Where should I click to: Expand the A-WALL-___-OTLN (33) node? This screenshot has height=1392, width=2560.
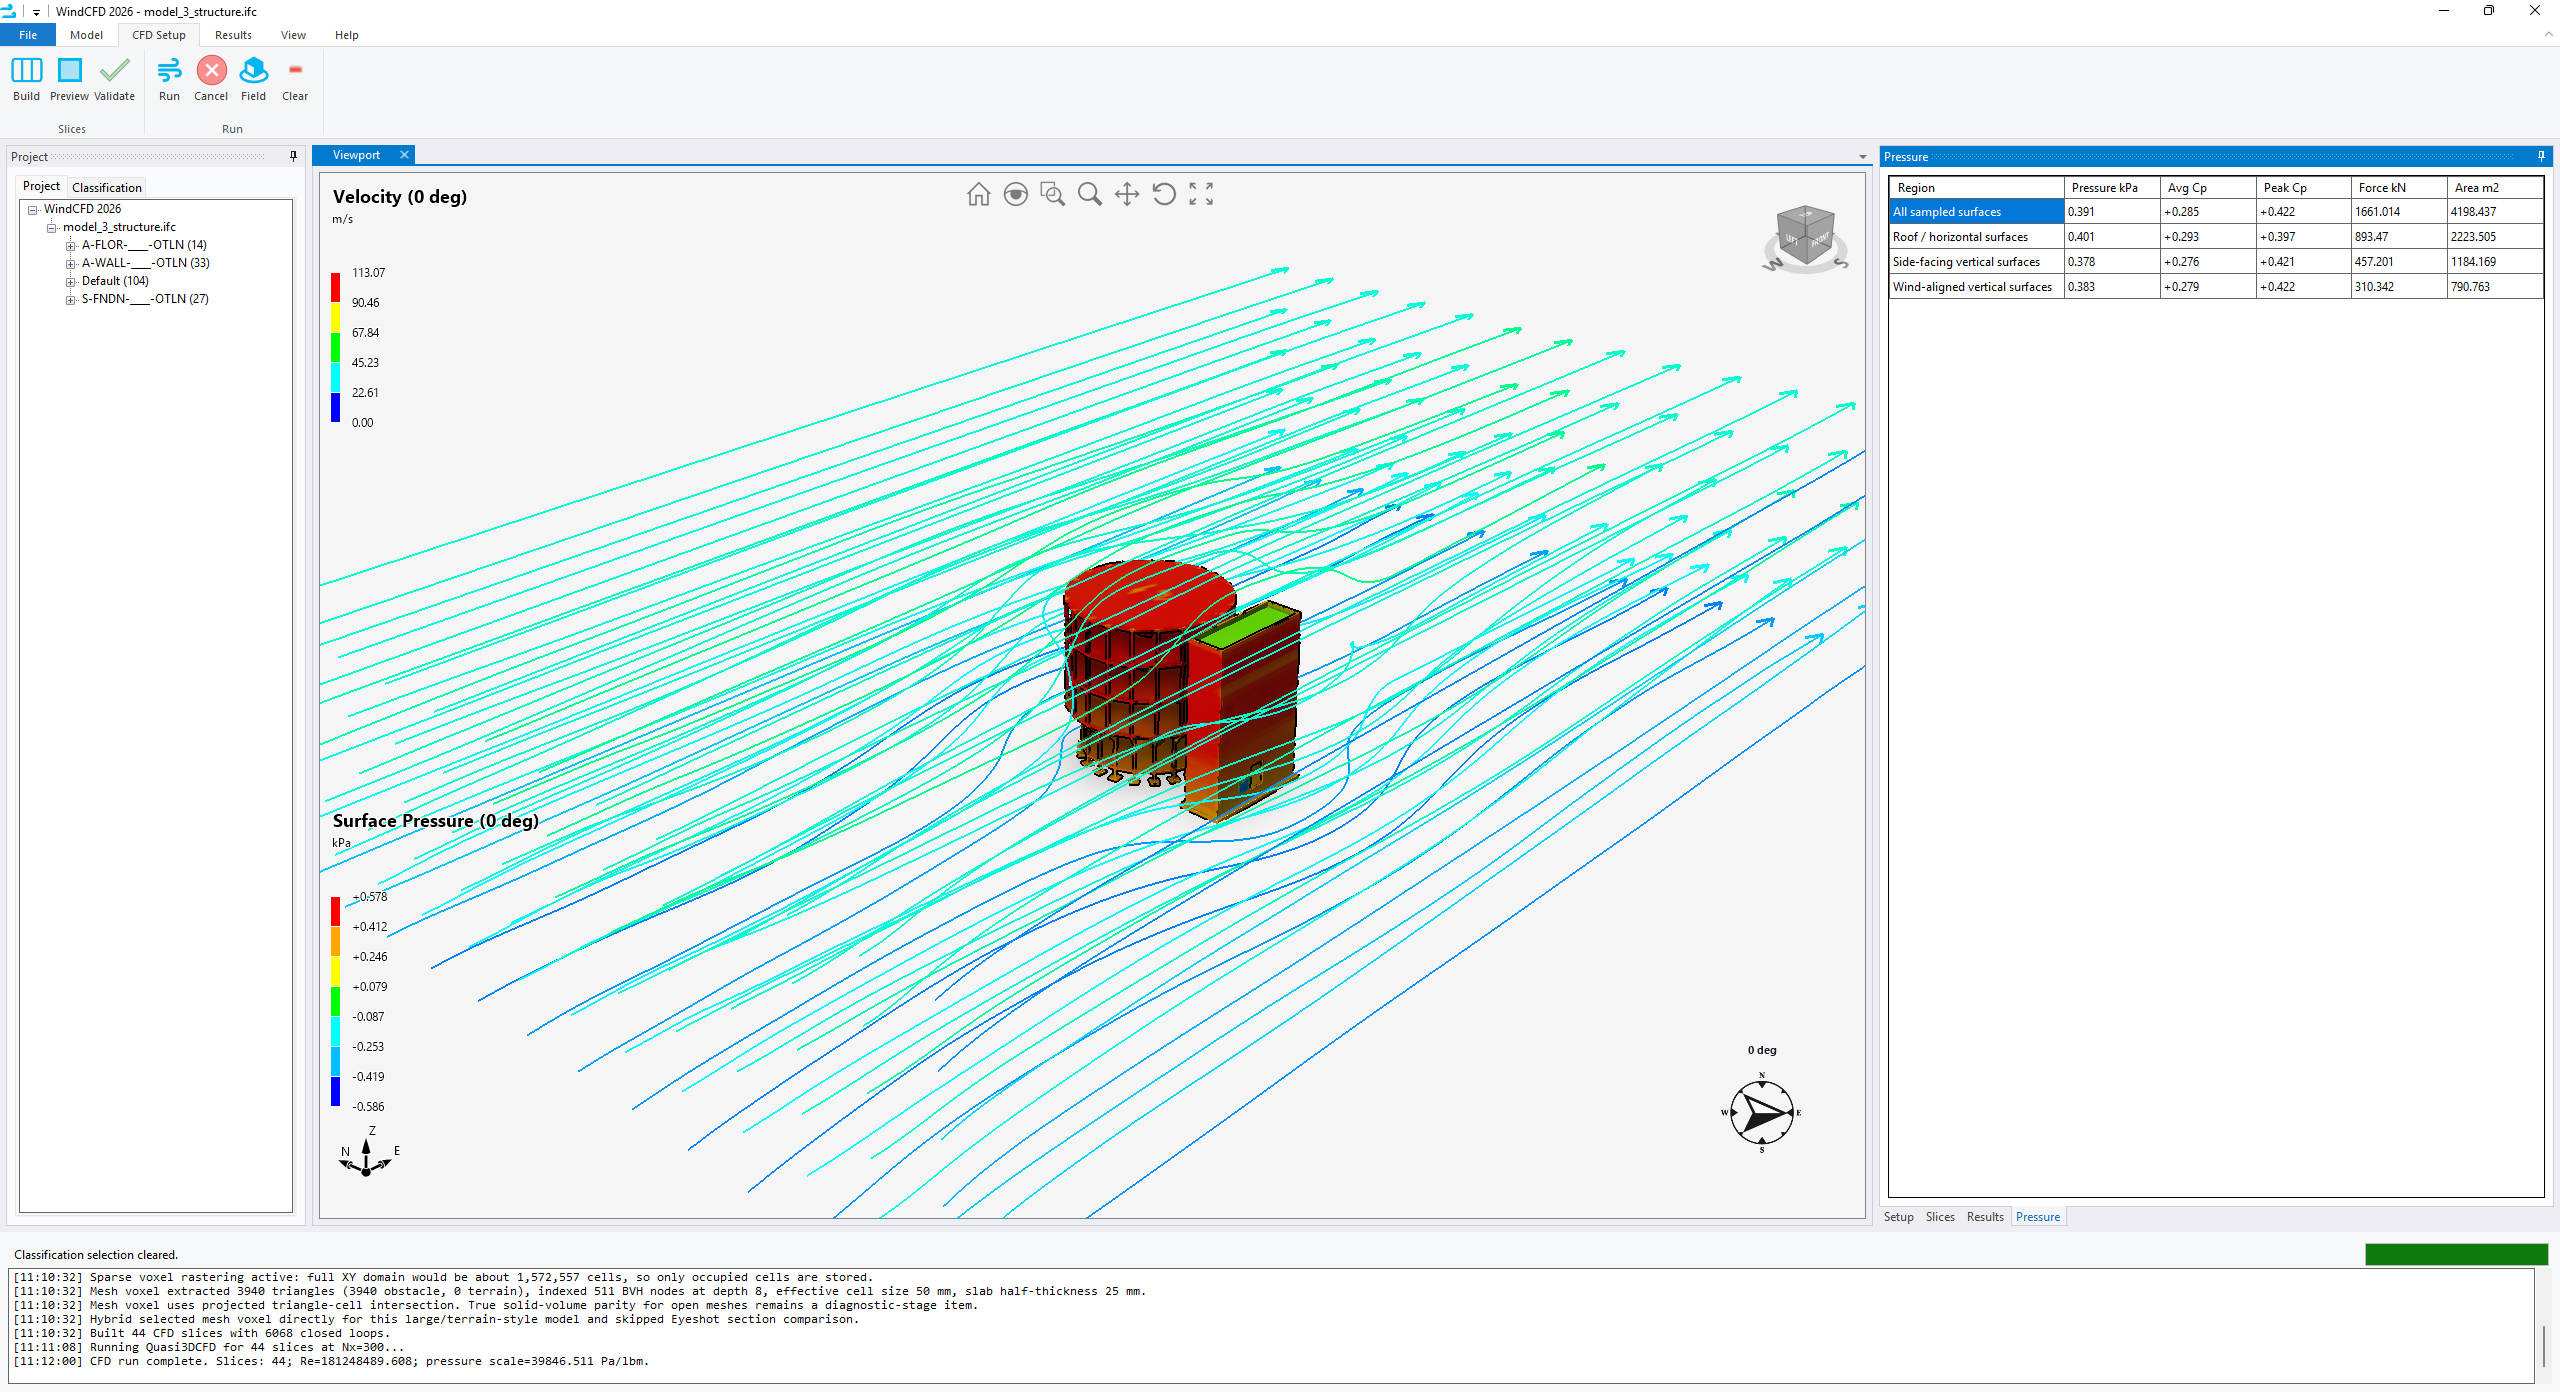tap(70, 263)
